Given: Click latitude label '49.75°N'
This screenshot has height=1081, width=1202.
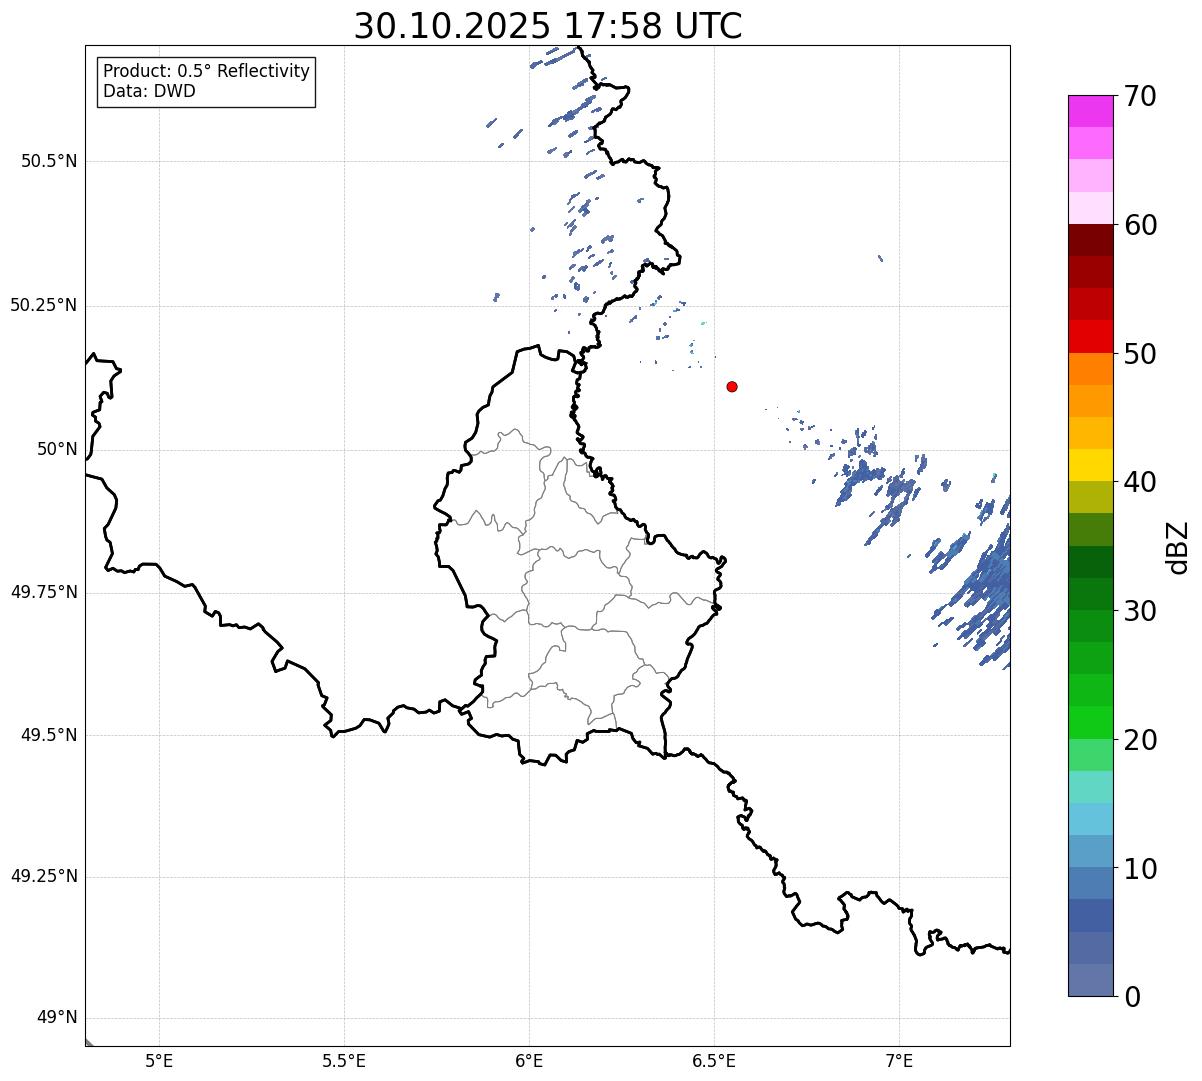Looking at the screenshot, I should (44, 592).
